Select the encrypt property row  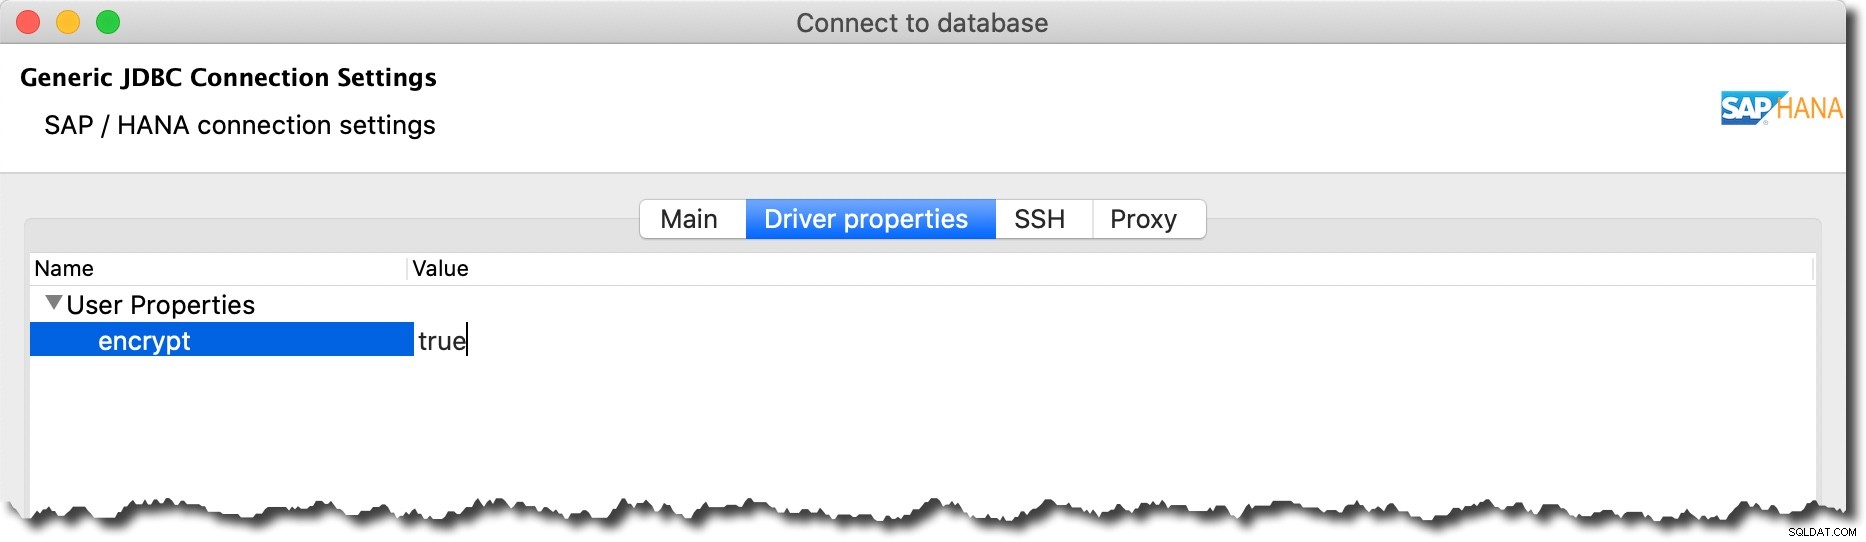click(222, 340)
